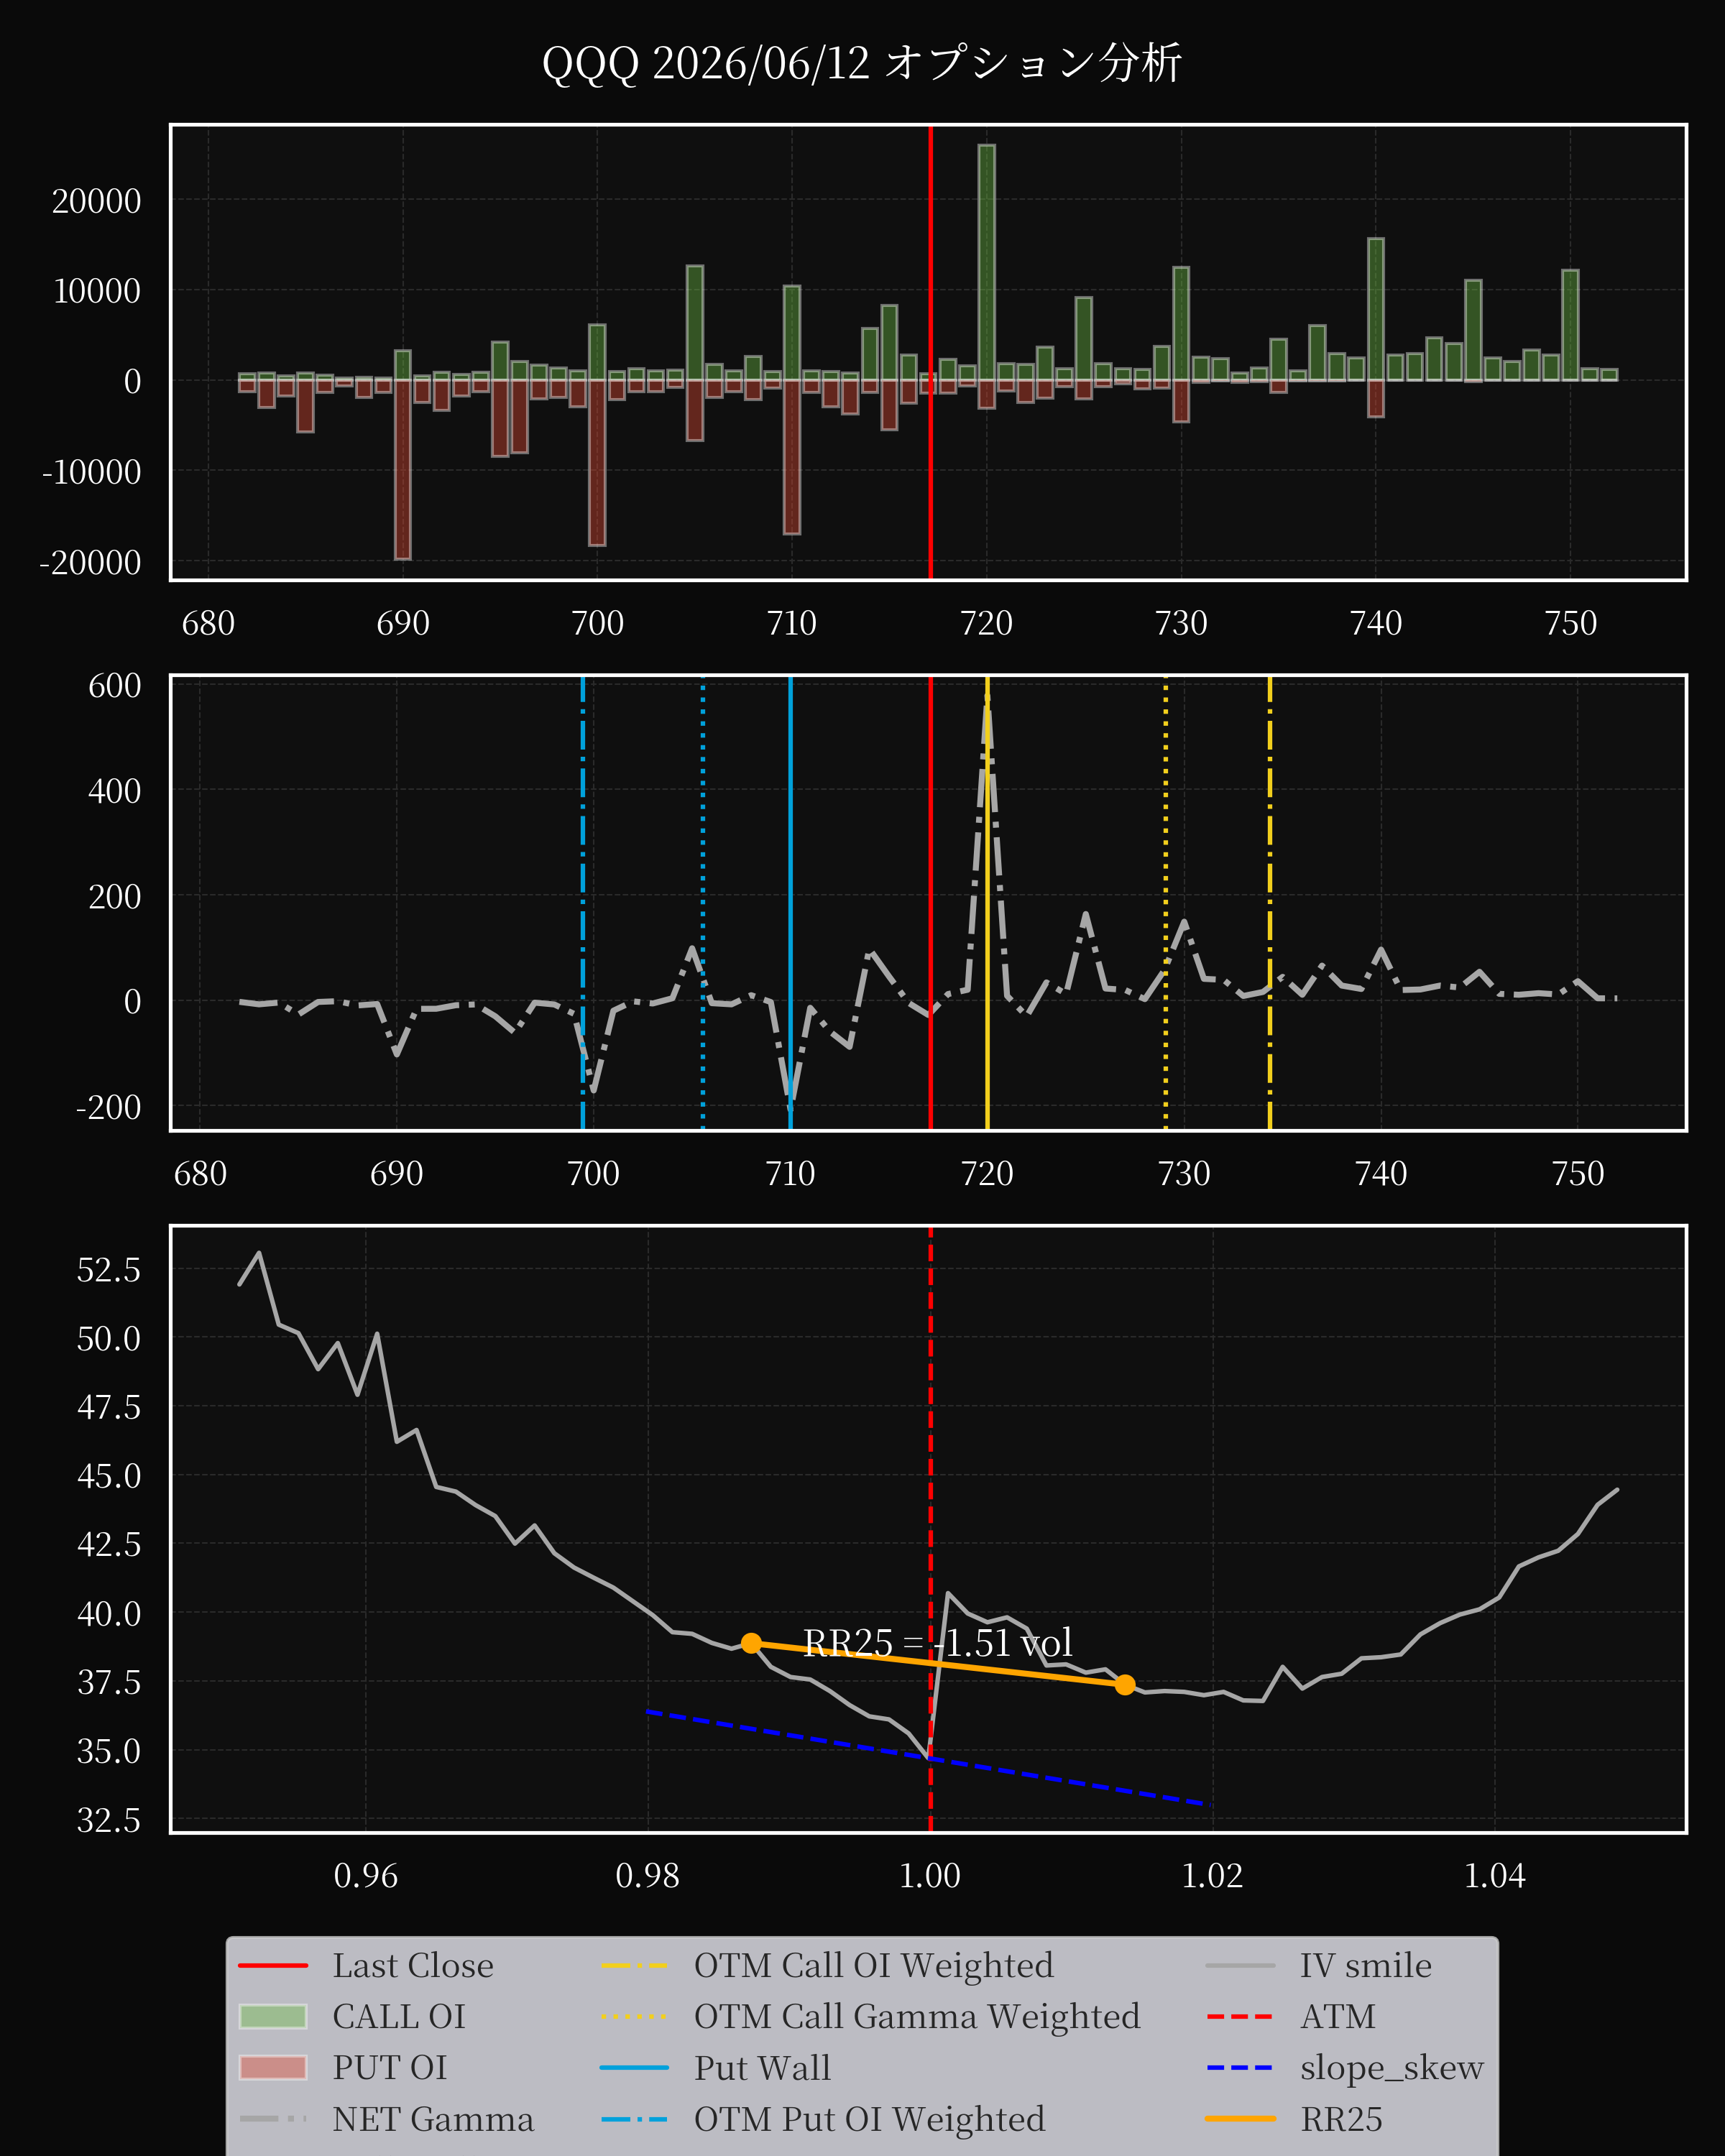Click the chart title QQQ 2026/06/12 オプション分析

(x=862, y=63)
